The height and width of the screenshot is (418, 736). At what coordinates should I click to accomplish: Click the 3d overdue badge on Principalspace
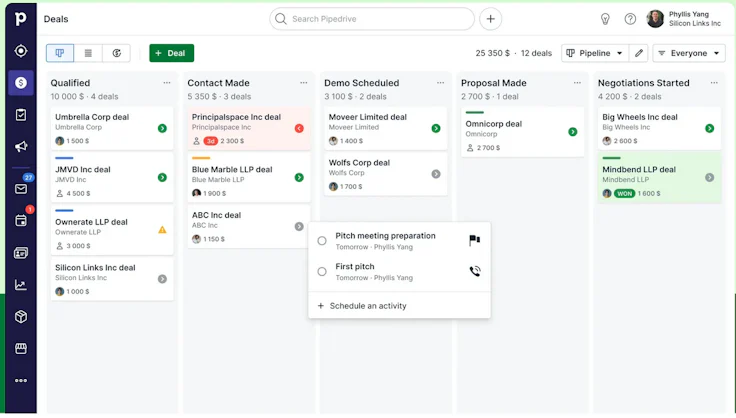211,141
